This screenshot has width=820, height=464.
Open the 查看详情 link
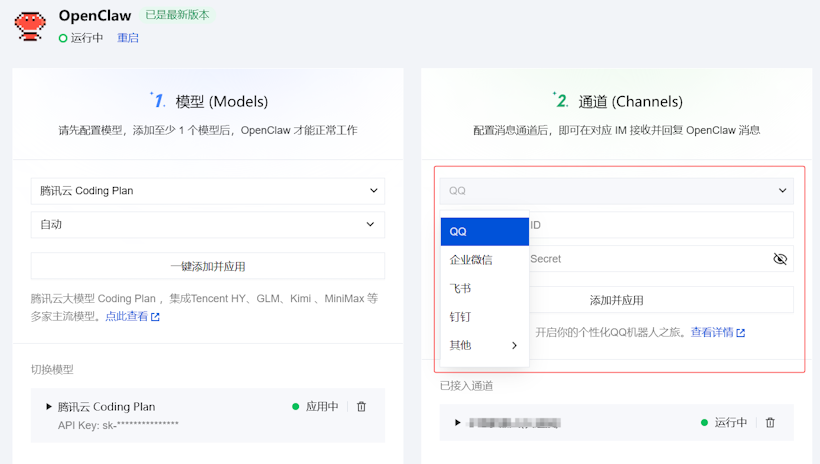pos(712,332)
